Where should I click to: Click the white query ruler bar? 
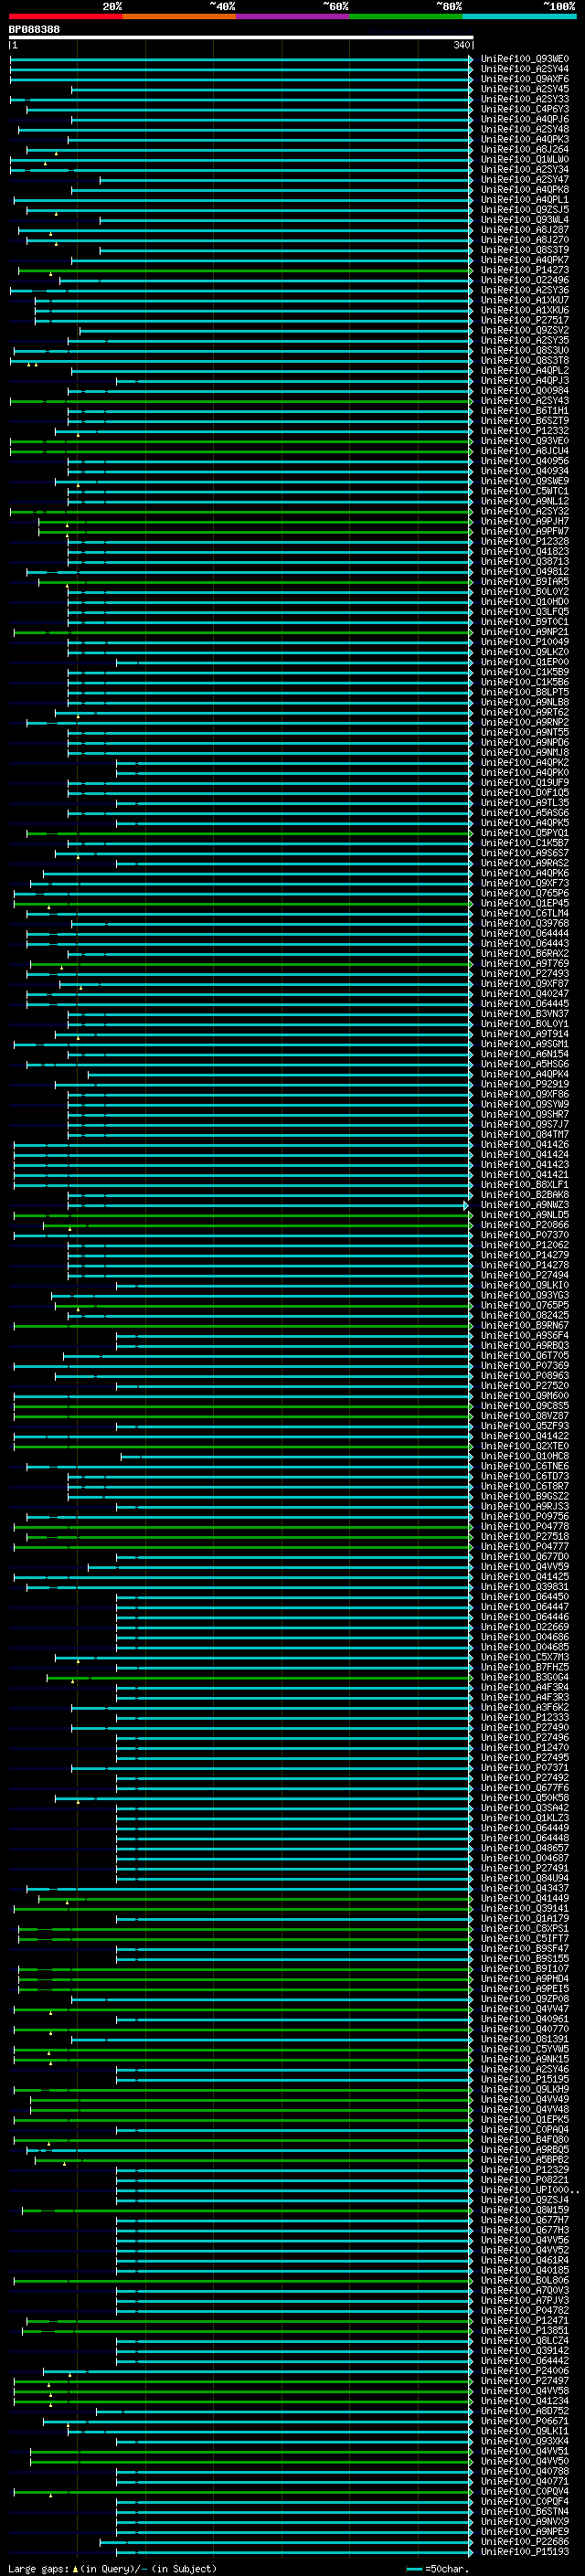click(x=241, y=38)
